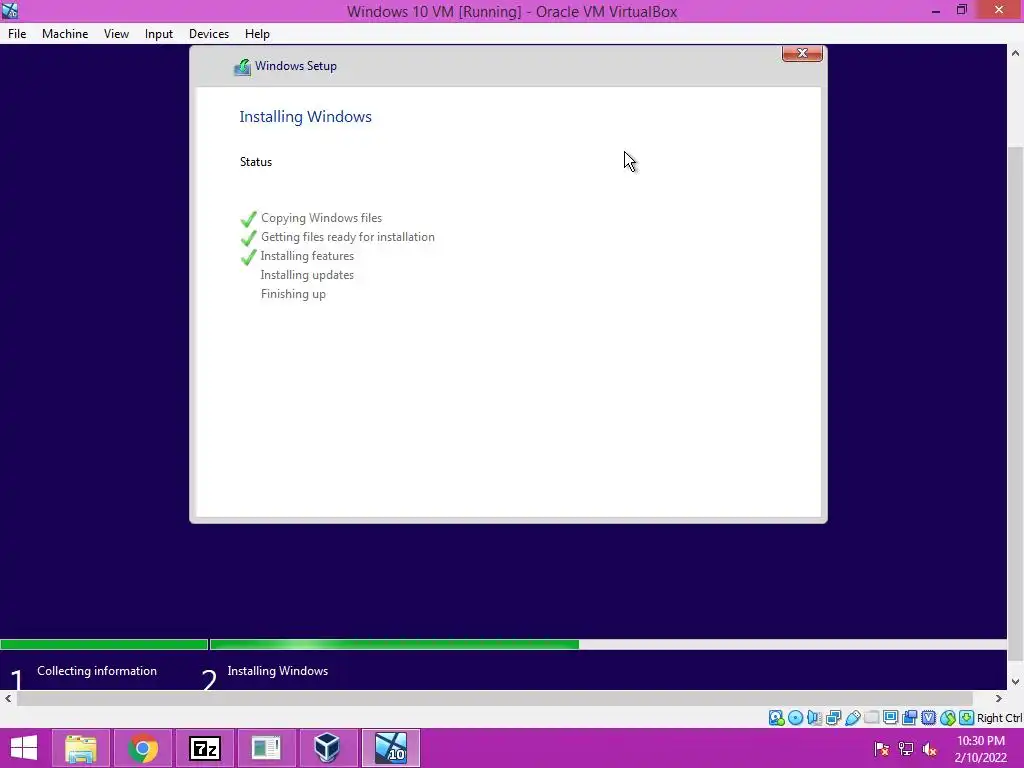
Task: Click the 'Installing updates' status line
Action: 307,275
